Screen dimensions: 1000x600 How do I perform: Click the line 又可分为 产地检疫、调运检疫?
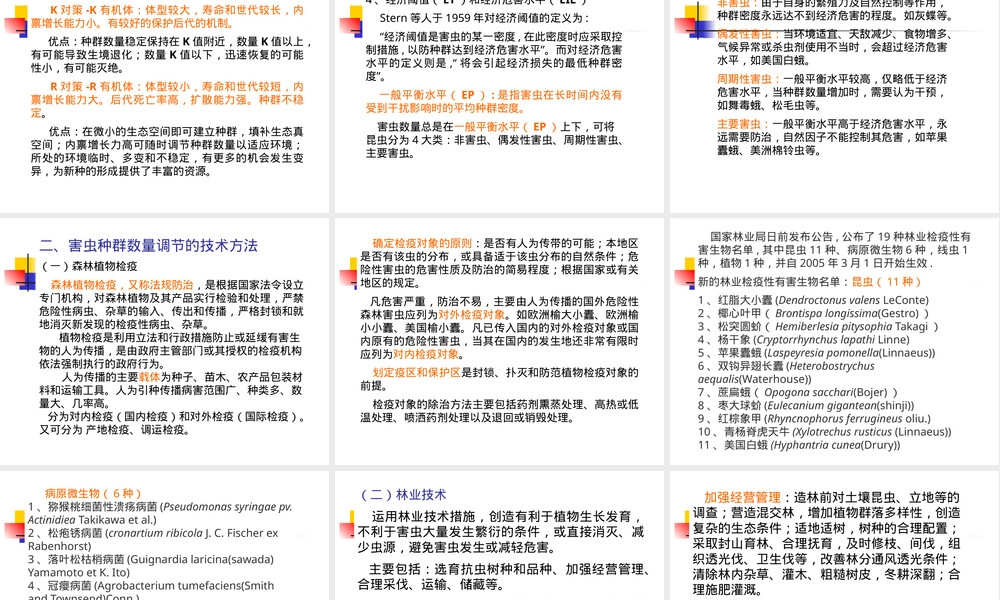tap(114, 430)
